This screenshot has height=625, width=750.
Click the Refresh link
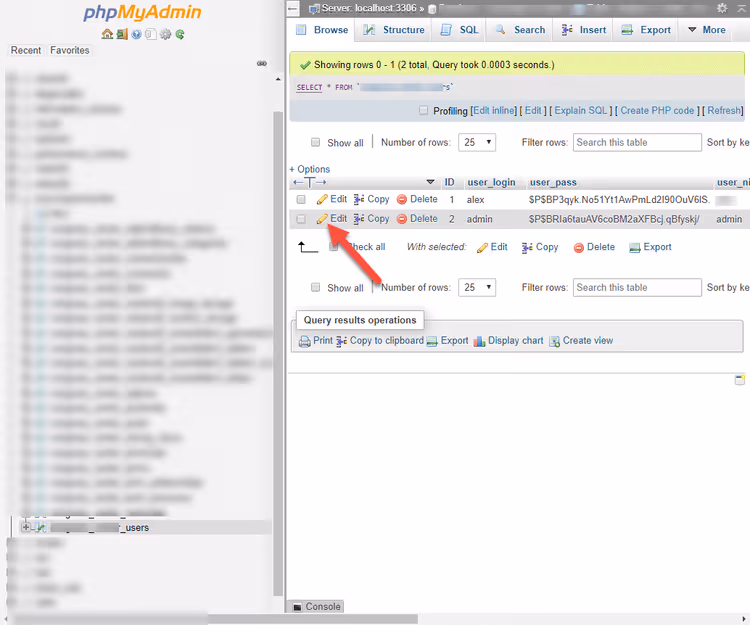(x=724, y=110)
